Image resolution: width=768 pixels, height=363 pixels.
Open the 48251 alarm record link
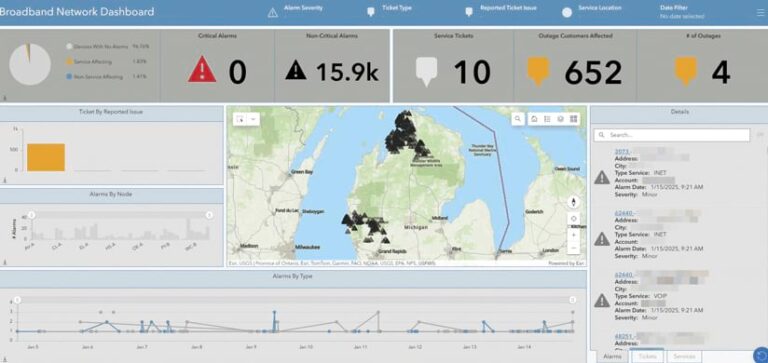pos(624,337)
